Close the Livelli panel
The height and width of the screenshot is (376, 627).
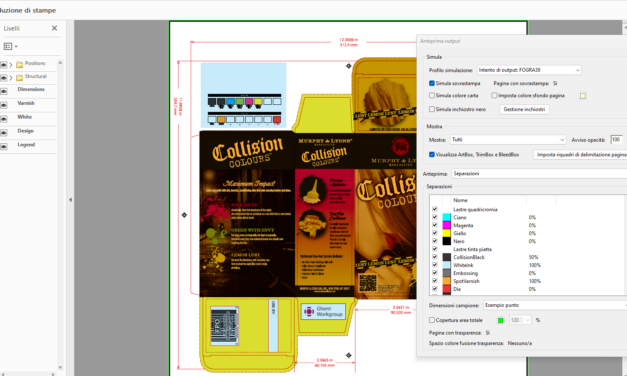coord(54,28)
